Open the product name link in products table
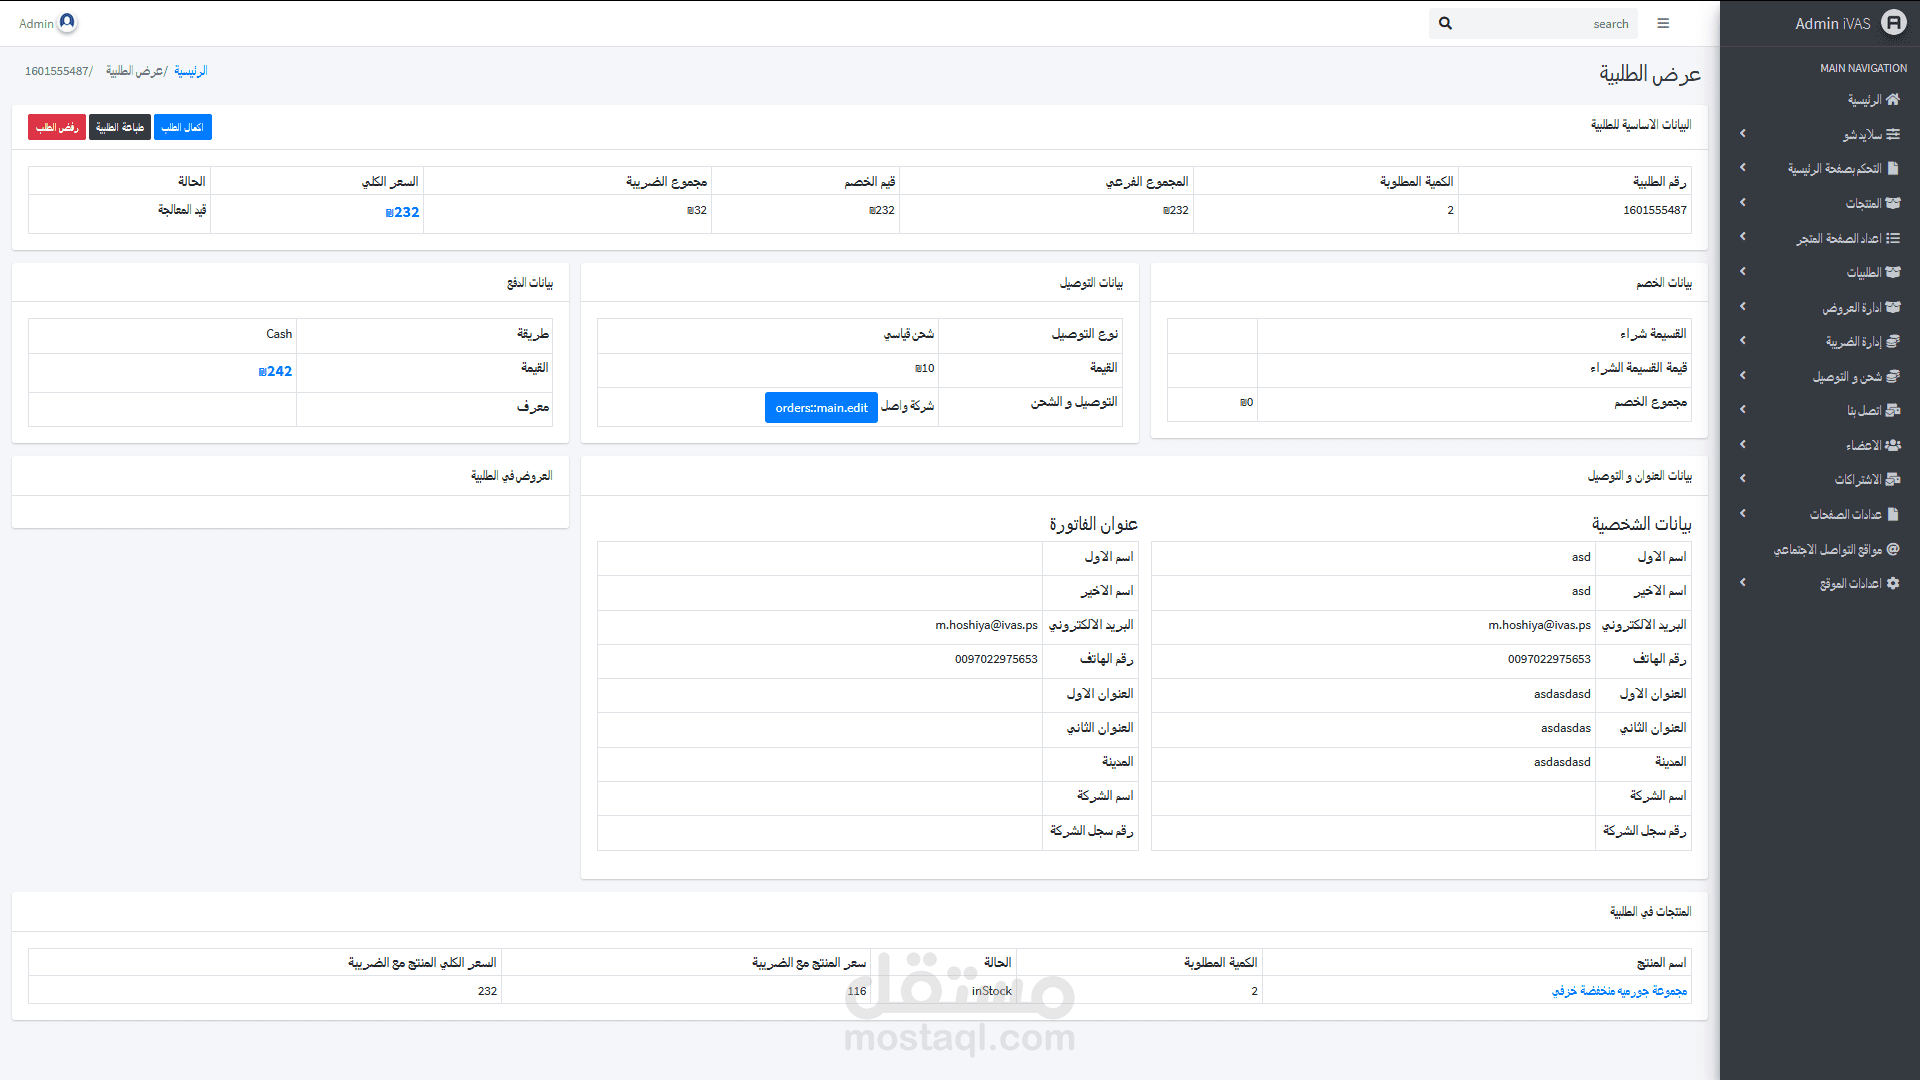Image resolution: width=1920 pixels, height=1080 pixels. (1618, 990)
